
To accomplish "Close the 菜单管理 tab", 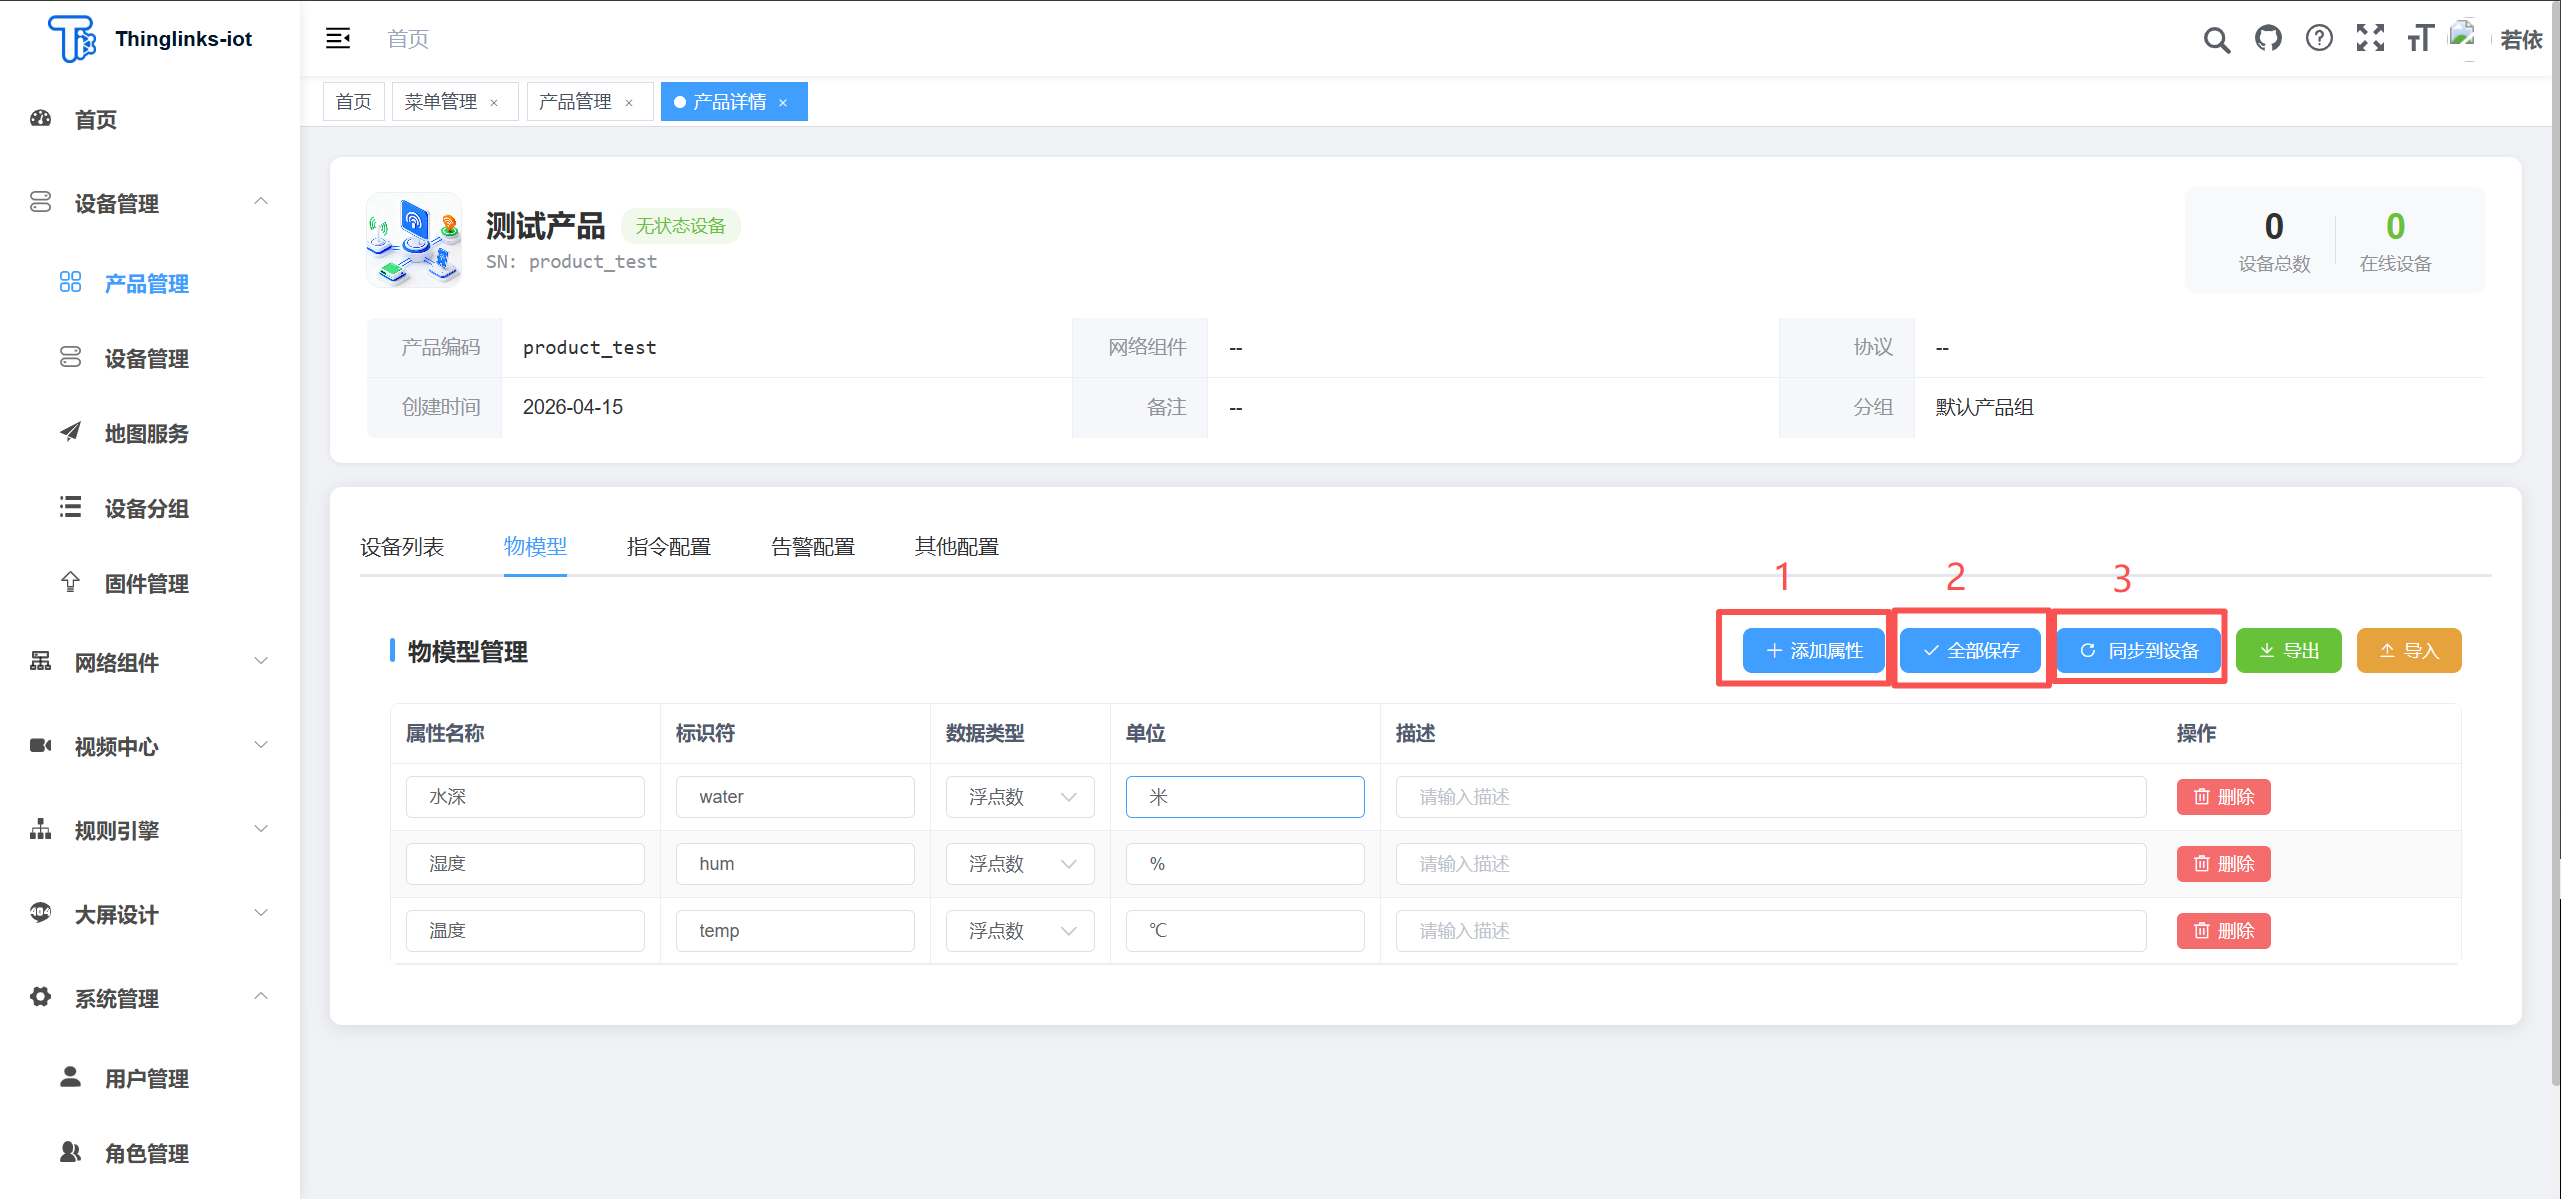I will point(494,103).
